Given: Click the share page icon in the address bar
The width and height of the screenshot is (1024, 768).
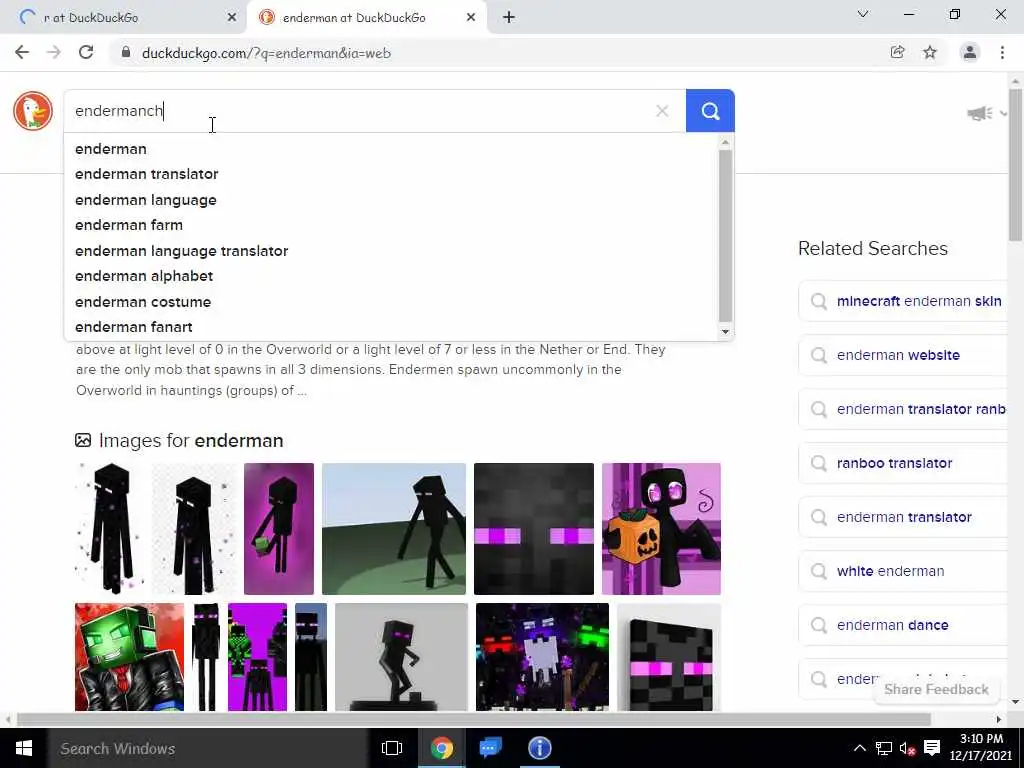Looking at the screenshot, I should (897, 53).
